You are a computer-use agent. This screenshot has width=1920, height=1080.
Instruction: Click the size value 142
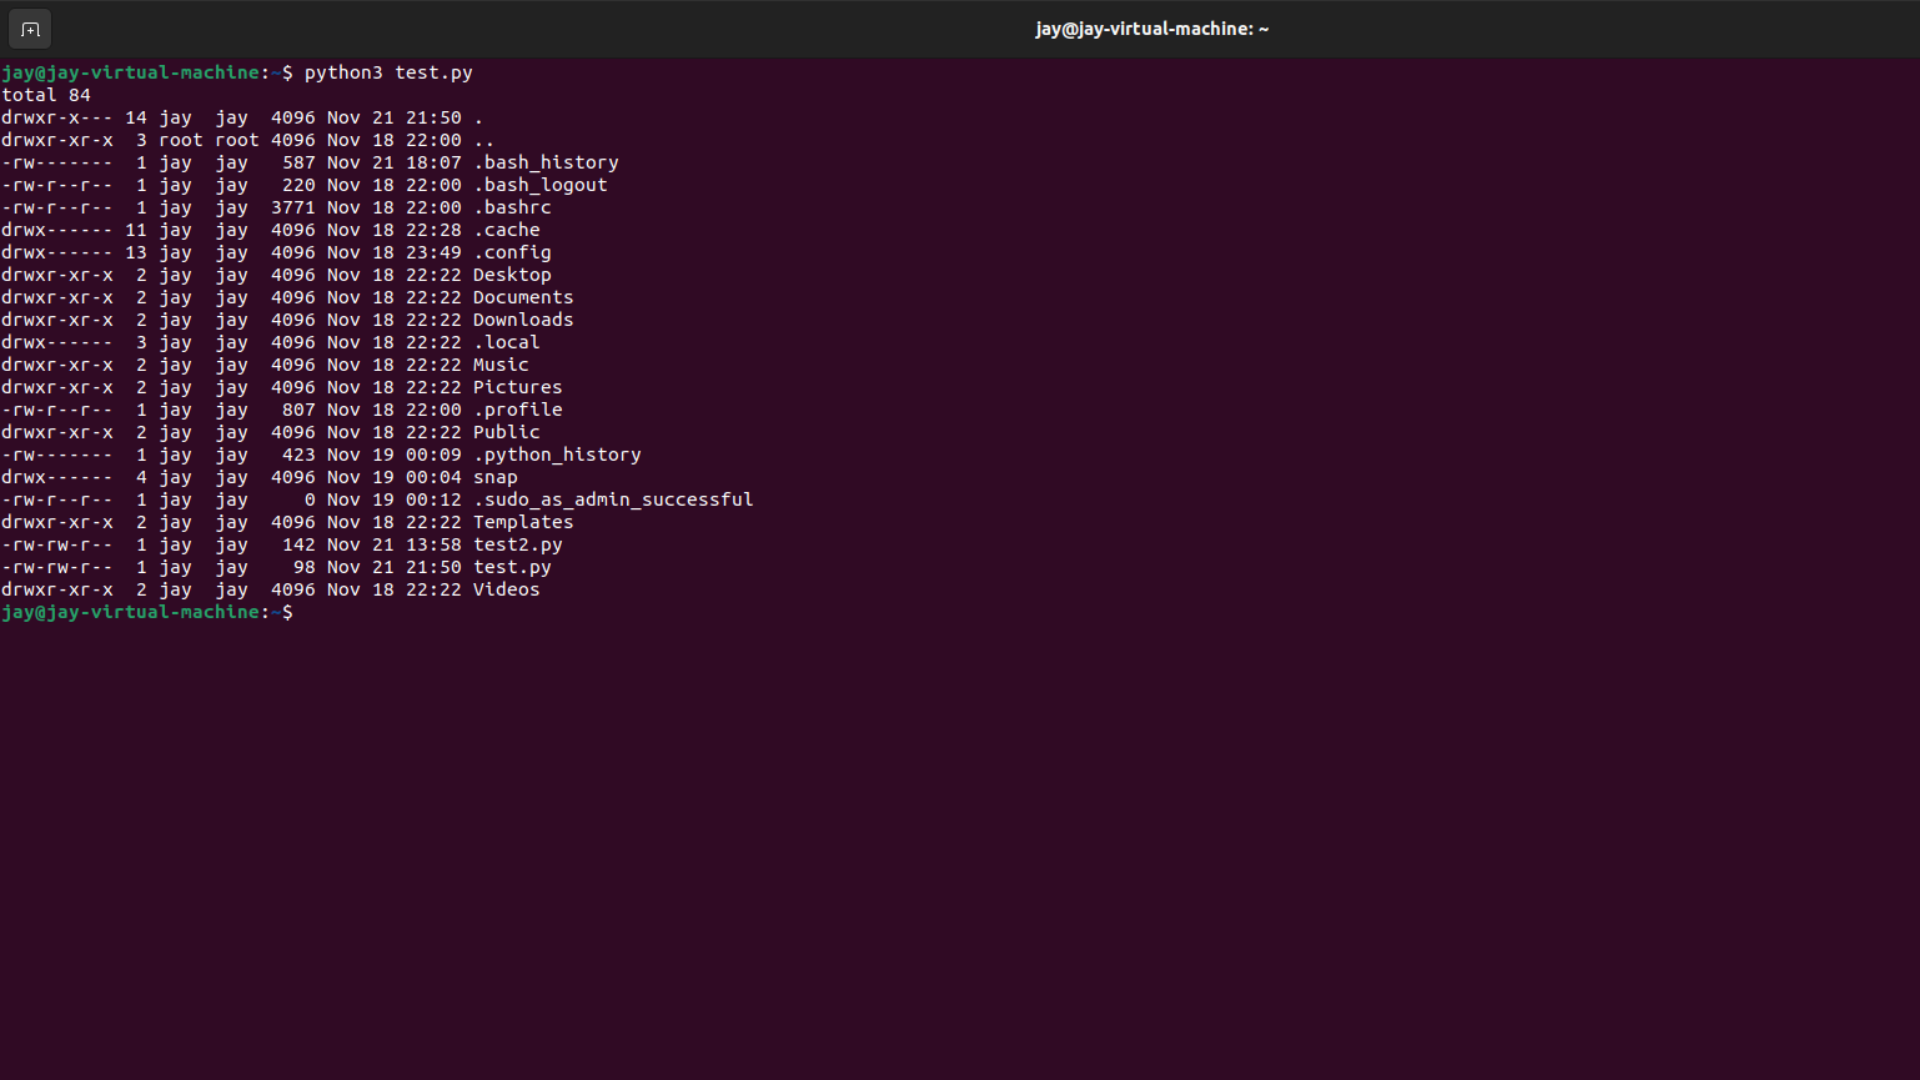coord(298,545)
